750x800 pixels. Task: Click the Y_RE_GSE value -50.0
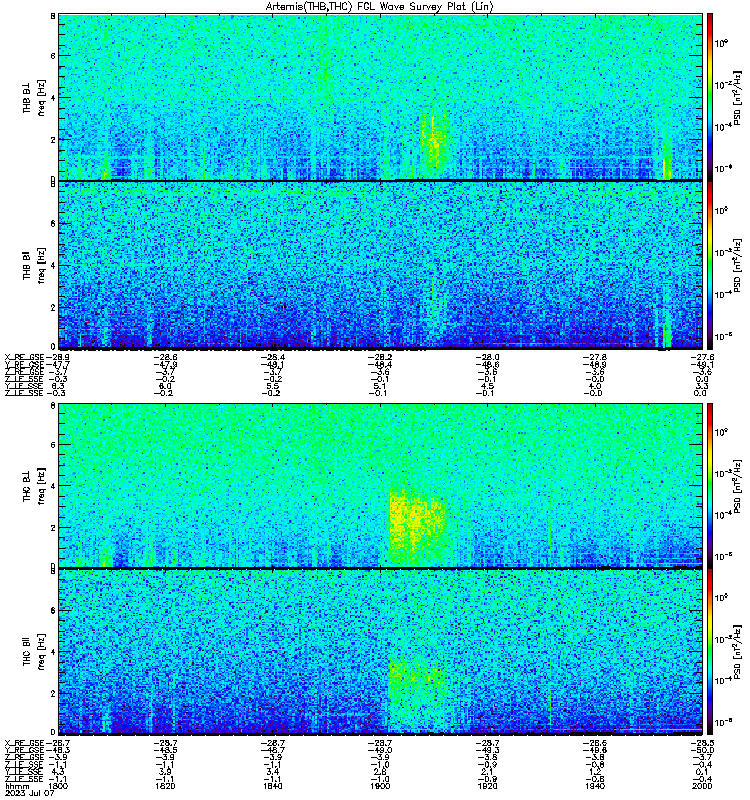click(703, 750)
